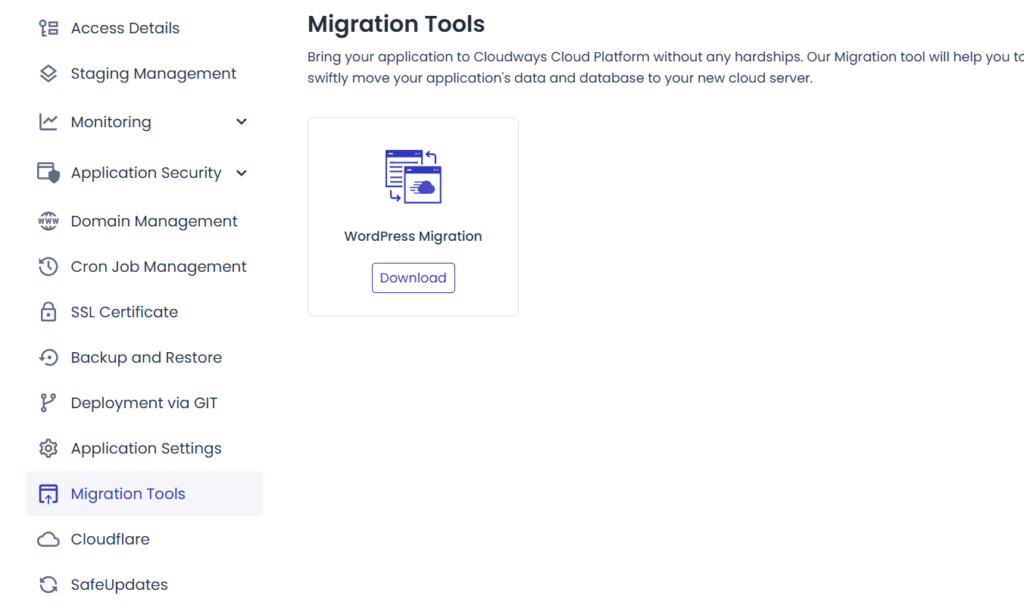Open Cron Job Management
Viewport: 1024px width, 602px height.
(159, 266)
